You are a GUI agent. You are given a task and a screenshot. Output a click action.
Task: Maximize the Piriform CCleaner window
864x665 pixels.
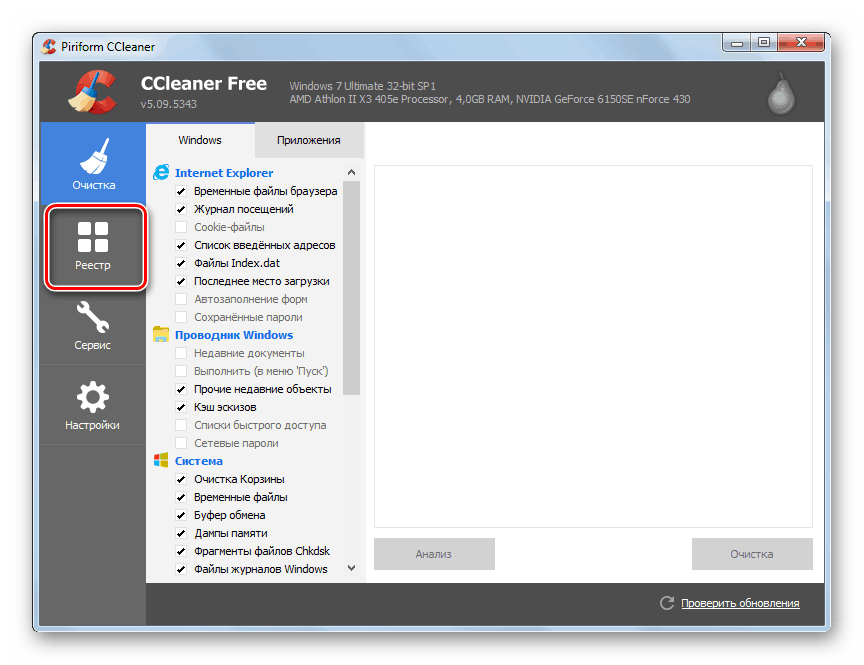[764, 43]
